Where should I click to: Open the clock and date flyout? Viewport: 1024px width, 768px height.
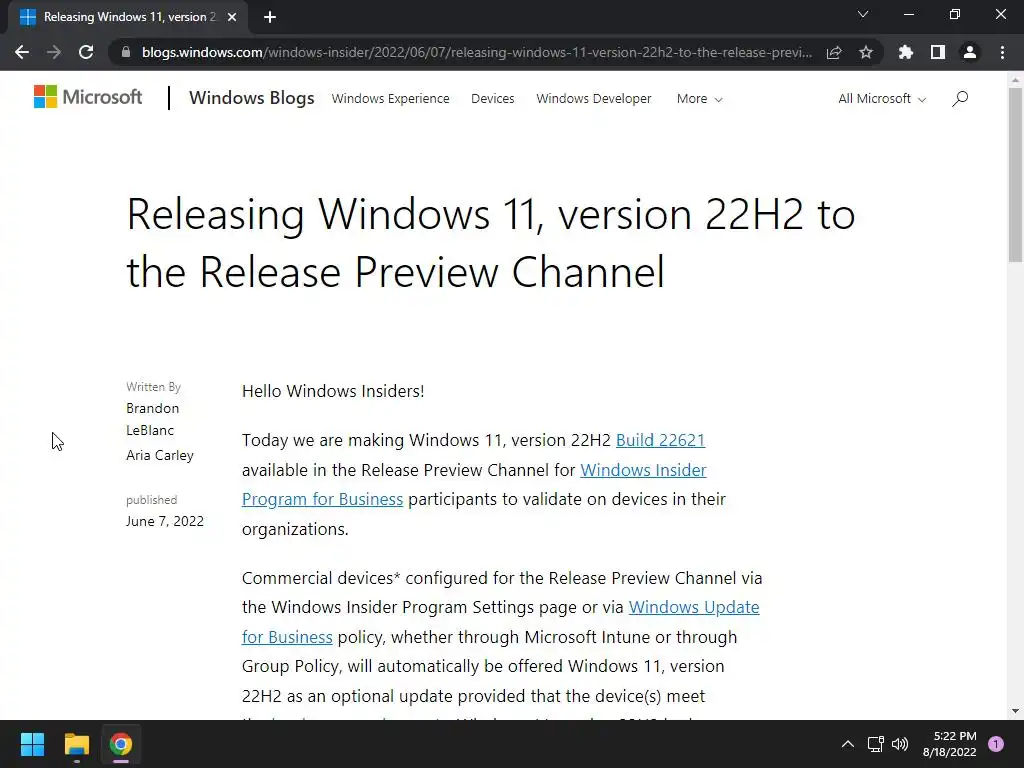(x=950, y=744)
